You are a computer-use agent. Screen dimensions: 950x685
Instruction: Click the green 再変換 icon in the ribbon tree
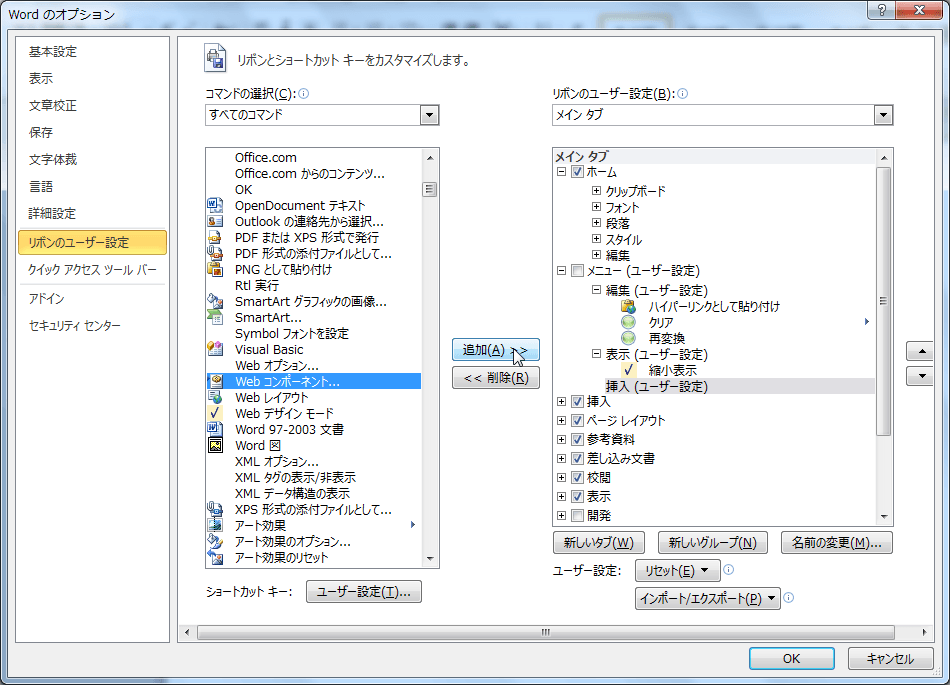click(628, 338)
